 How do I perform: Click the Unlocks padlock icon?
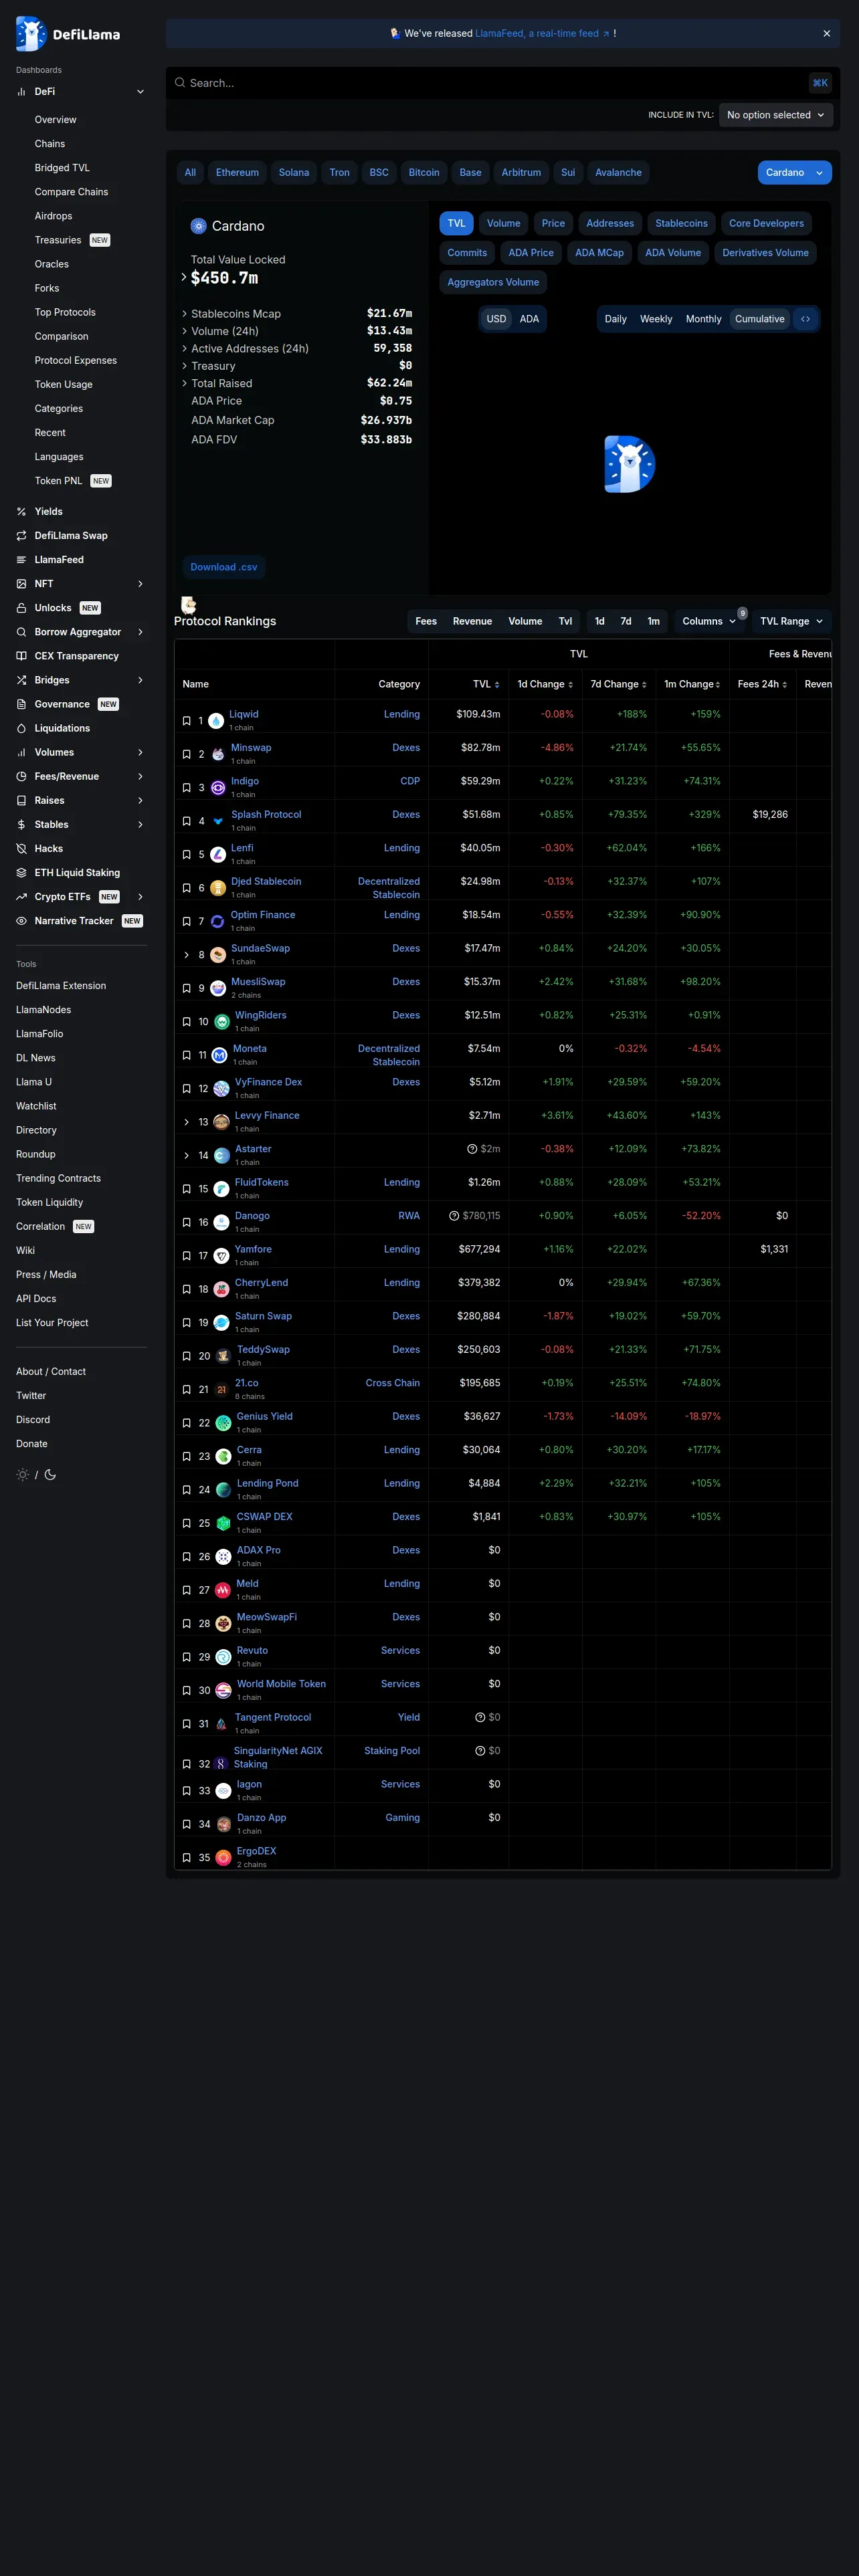(x=21, y=608)
